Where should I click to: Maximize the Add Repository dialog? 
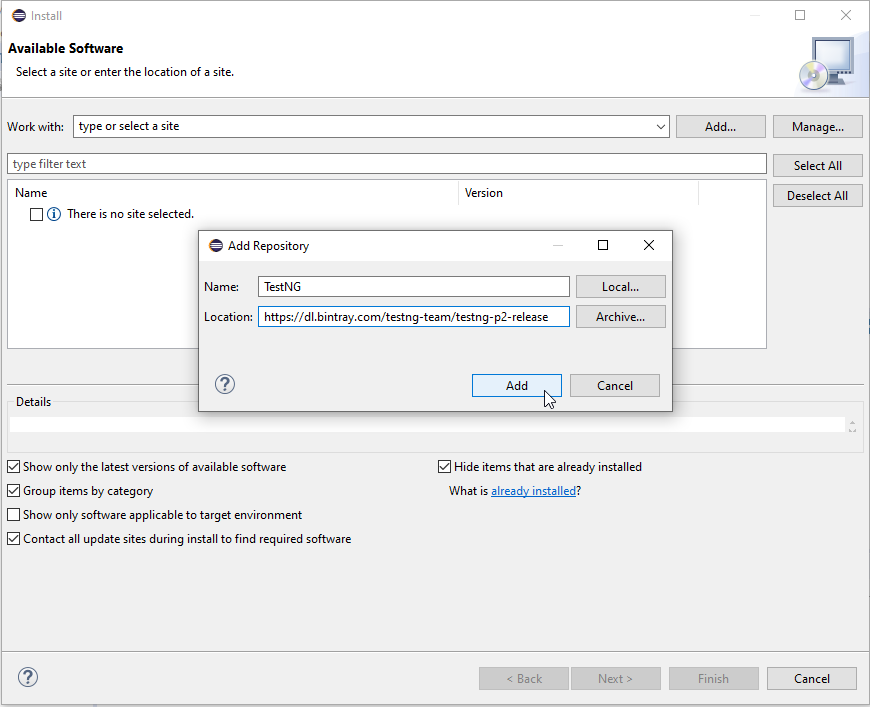603,245
